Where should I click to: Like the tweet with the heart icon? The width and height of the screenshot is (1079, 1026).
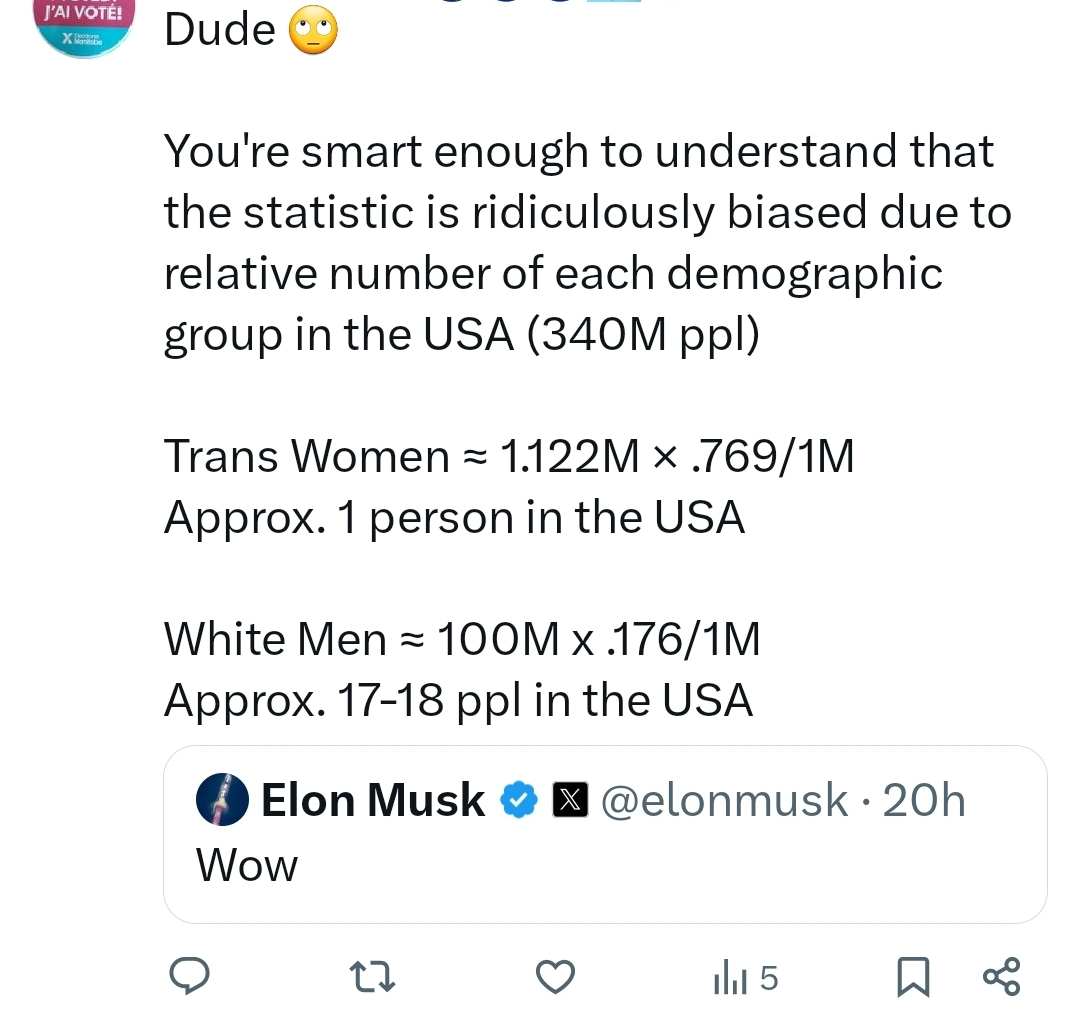pos(556,977)
